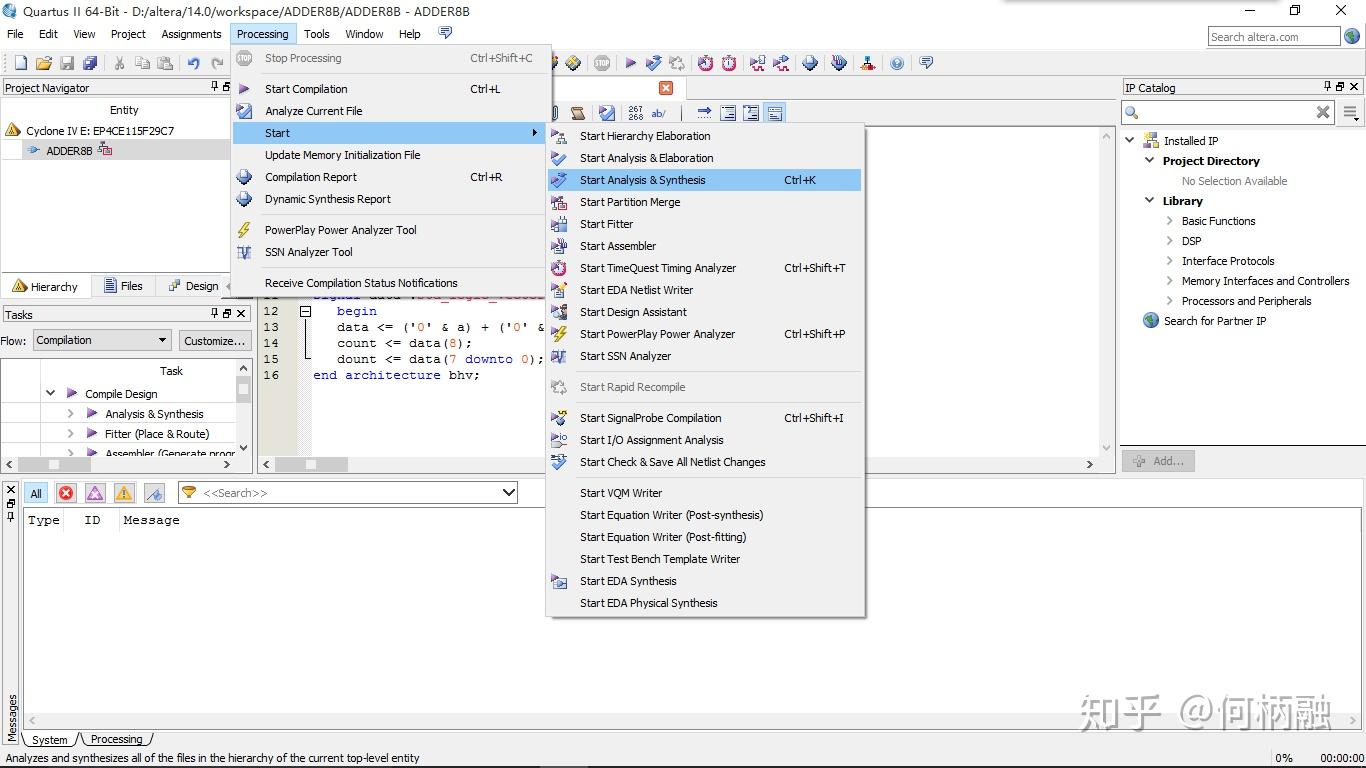
Task: Click the Tasks panel horizontal scrollbar
Action: [119, 464]
